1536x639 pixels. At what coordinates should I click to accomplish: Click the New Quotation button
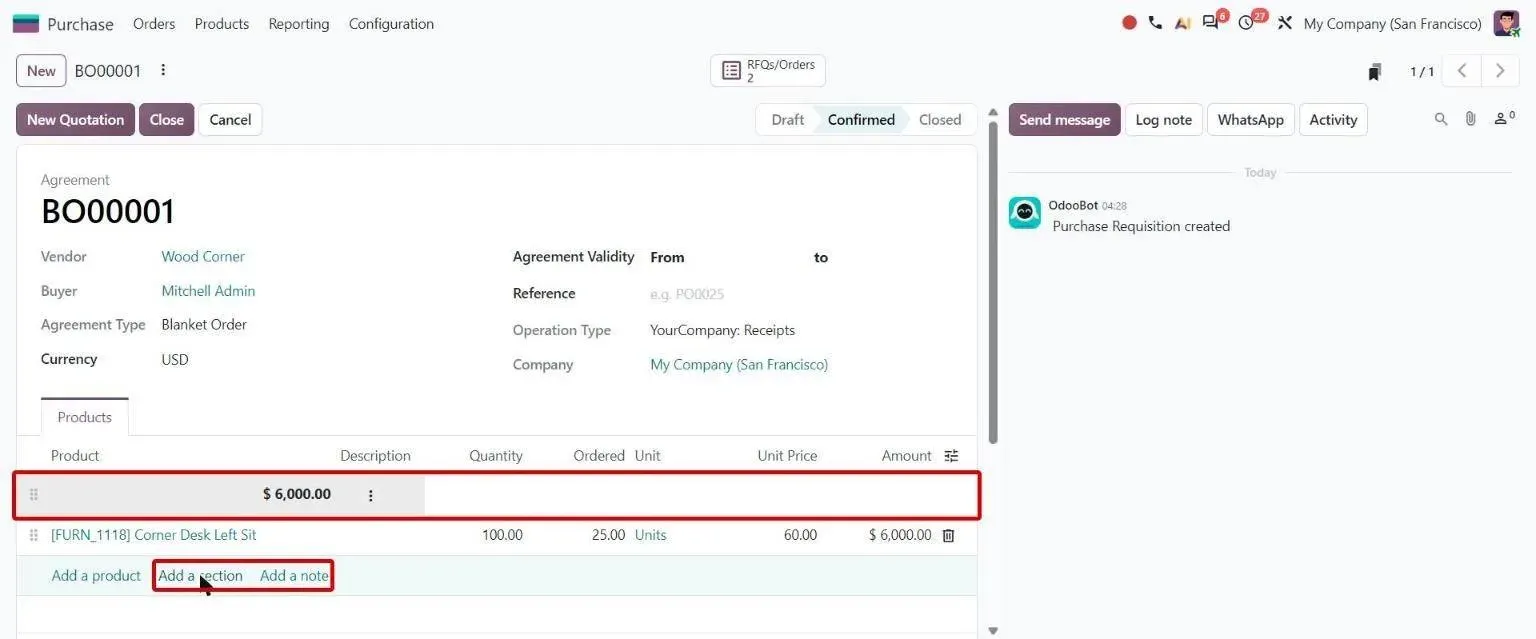click(75, 120)
